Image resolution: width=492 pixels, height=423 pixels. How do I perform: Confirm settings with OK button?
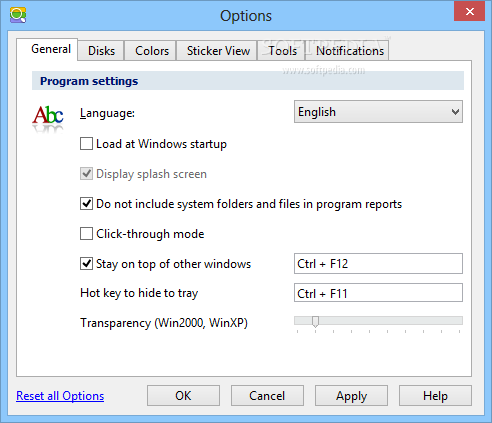pos(183,396)
